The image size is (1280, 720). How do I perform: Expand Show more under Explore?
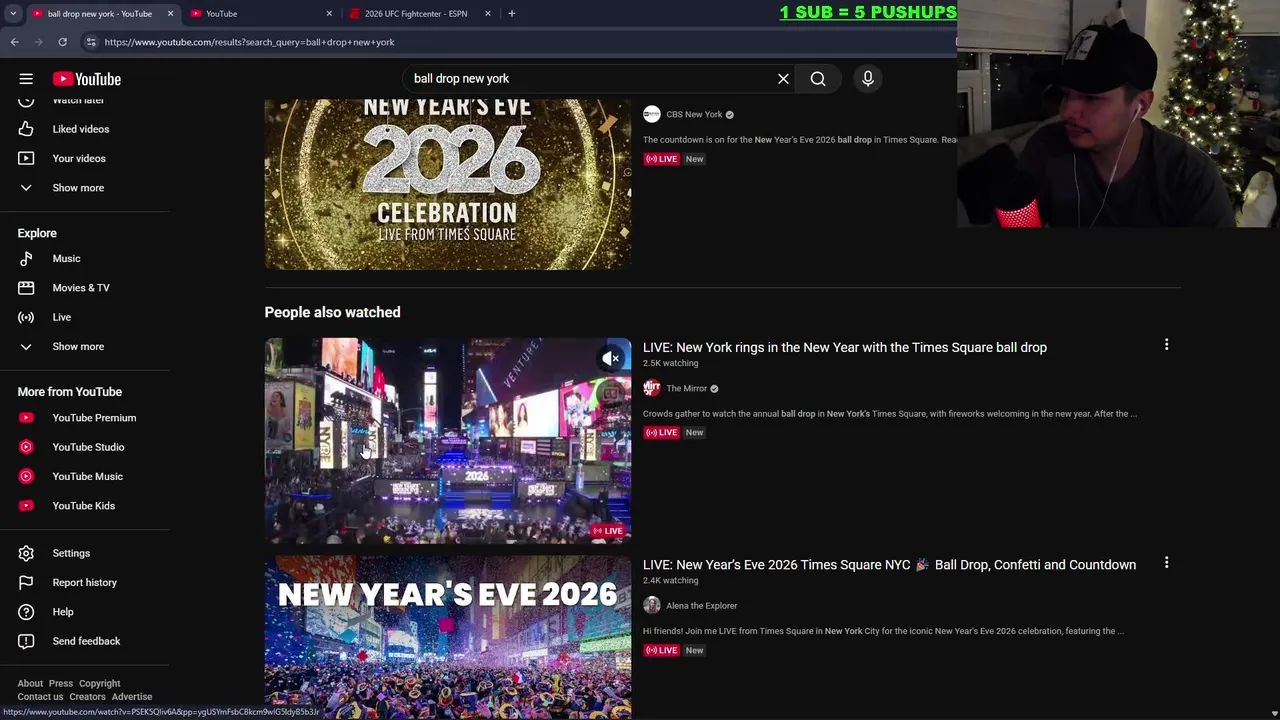point(85,346)
